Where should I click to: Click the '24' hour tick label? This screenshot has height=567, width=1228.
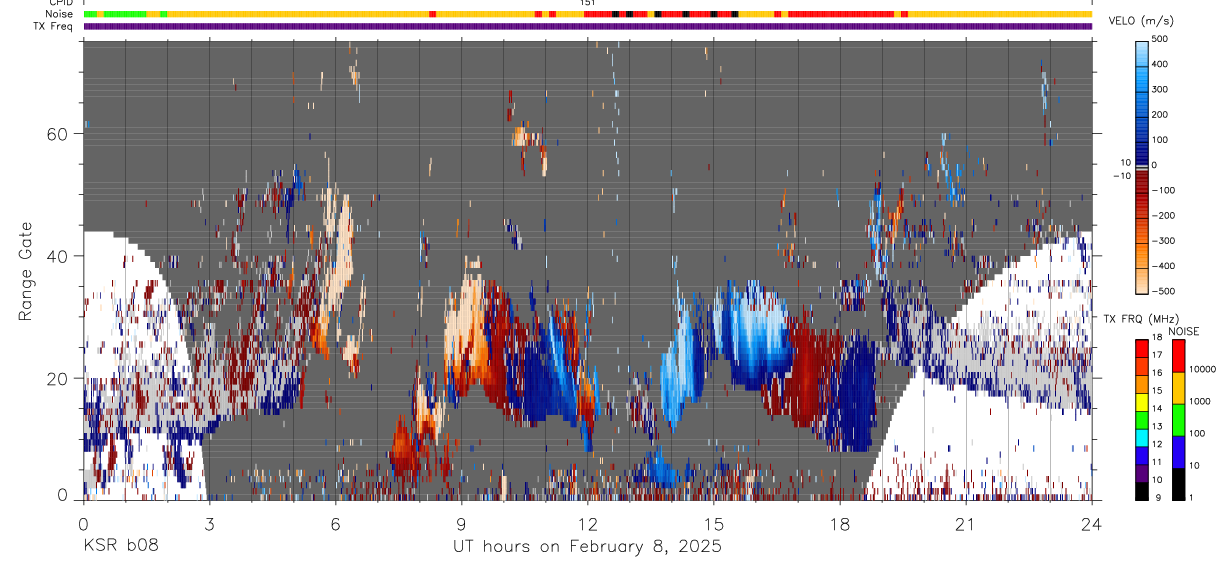[1091, 524]
